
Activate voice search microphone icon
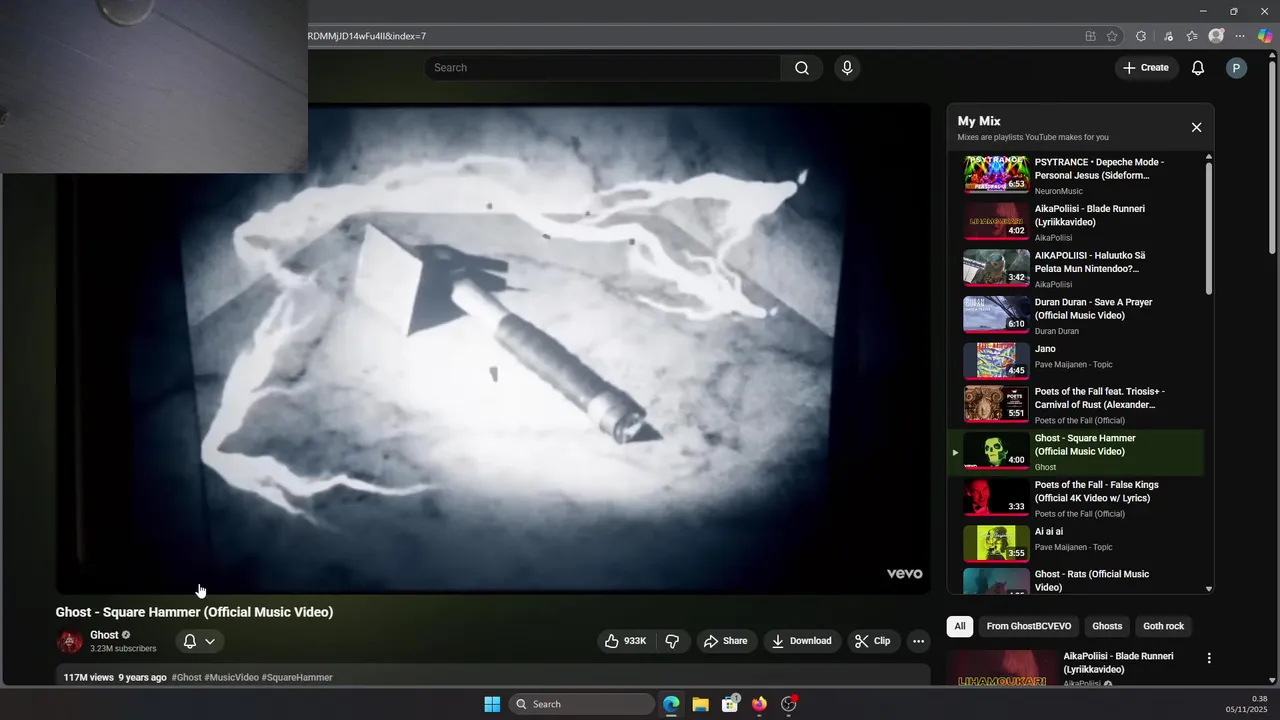click(847, 68)
